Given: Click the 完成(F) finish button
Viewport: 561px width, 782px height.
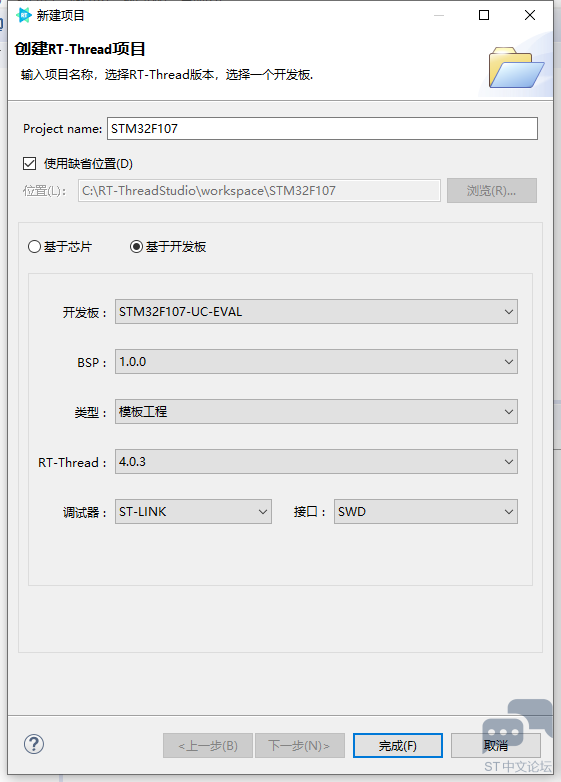Looking at the screenshot, I should pos(398,746).
